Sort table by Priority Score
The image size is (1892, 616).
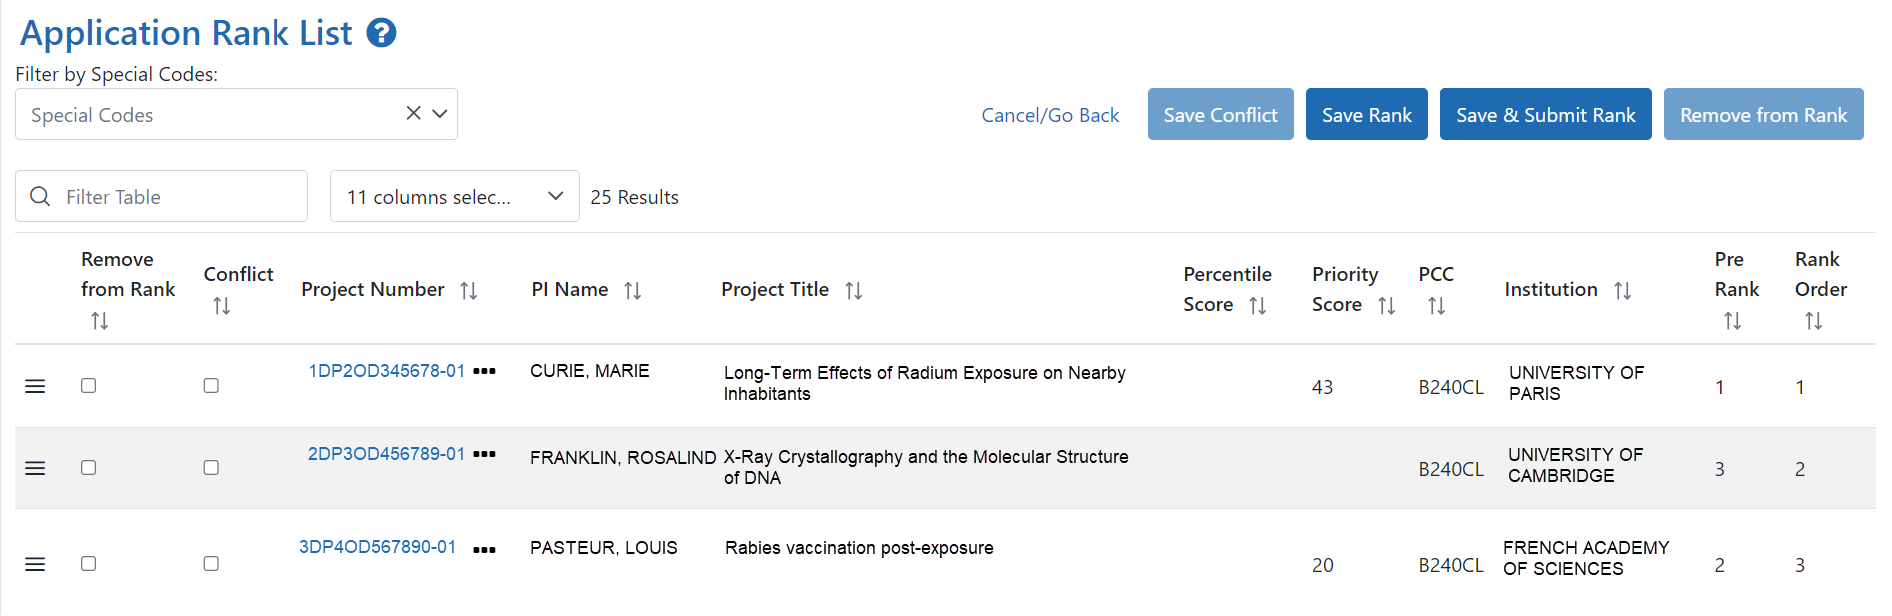(1386, 306)
